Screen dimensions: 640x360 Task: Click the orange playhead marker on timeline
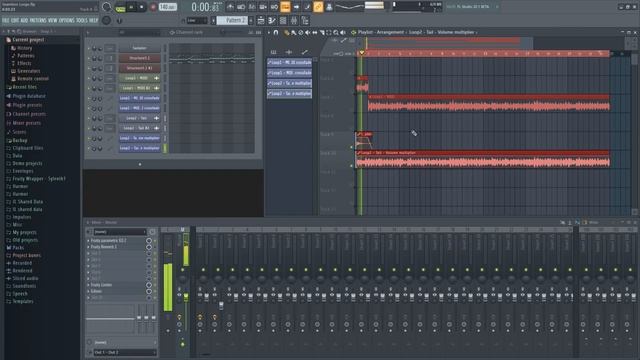(x=362, y=53)
